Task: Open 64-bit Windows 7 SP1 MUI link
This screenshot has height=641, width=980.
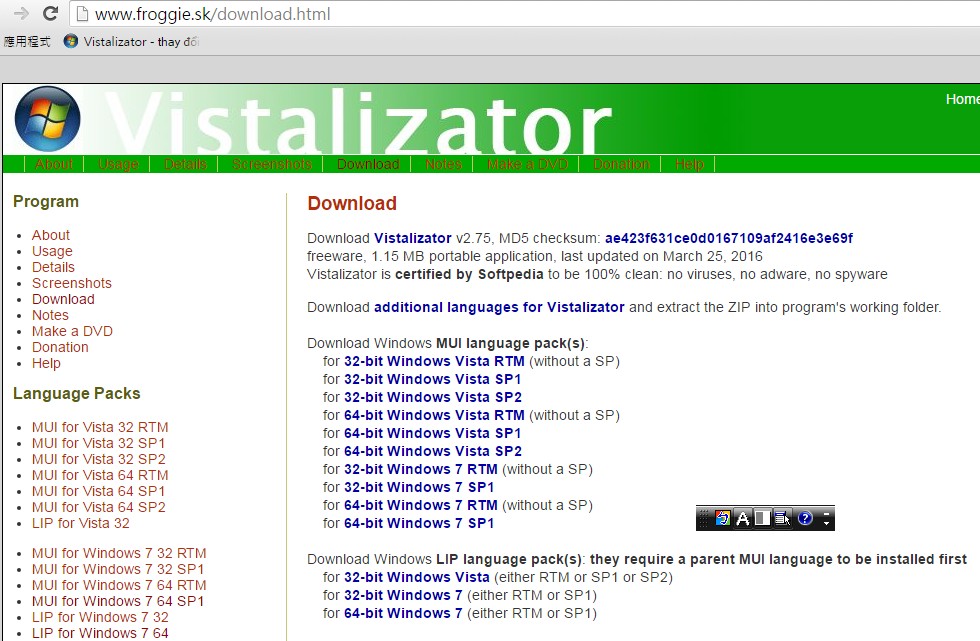Action: click(x=419, y=524)
